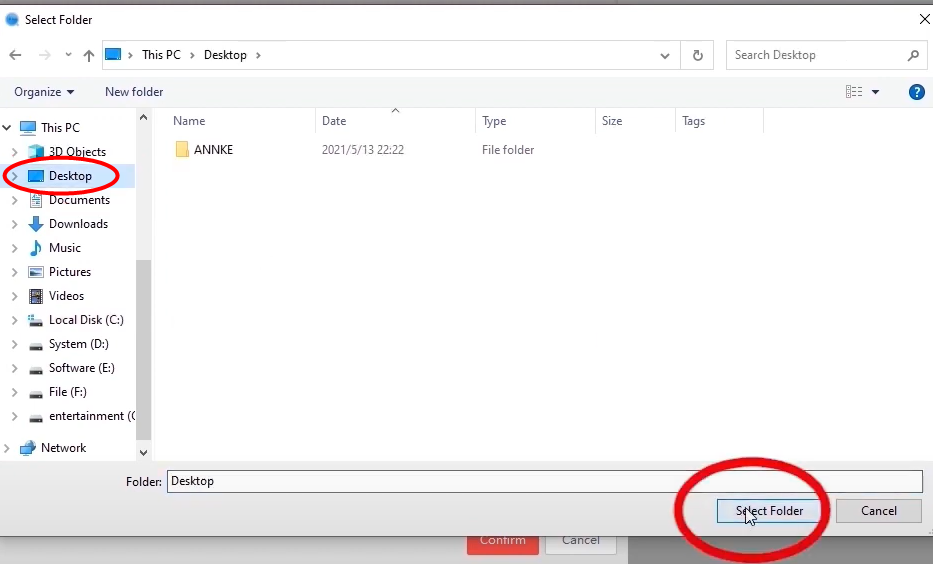The width and height of the screenshot is (933, 564).
Task: Click the Back navigation arrow
Action: pos(16,55)
